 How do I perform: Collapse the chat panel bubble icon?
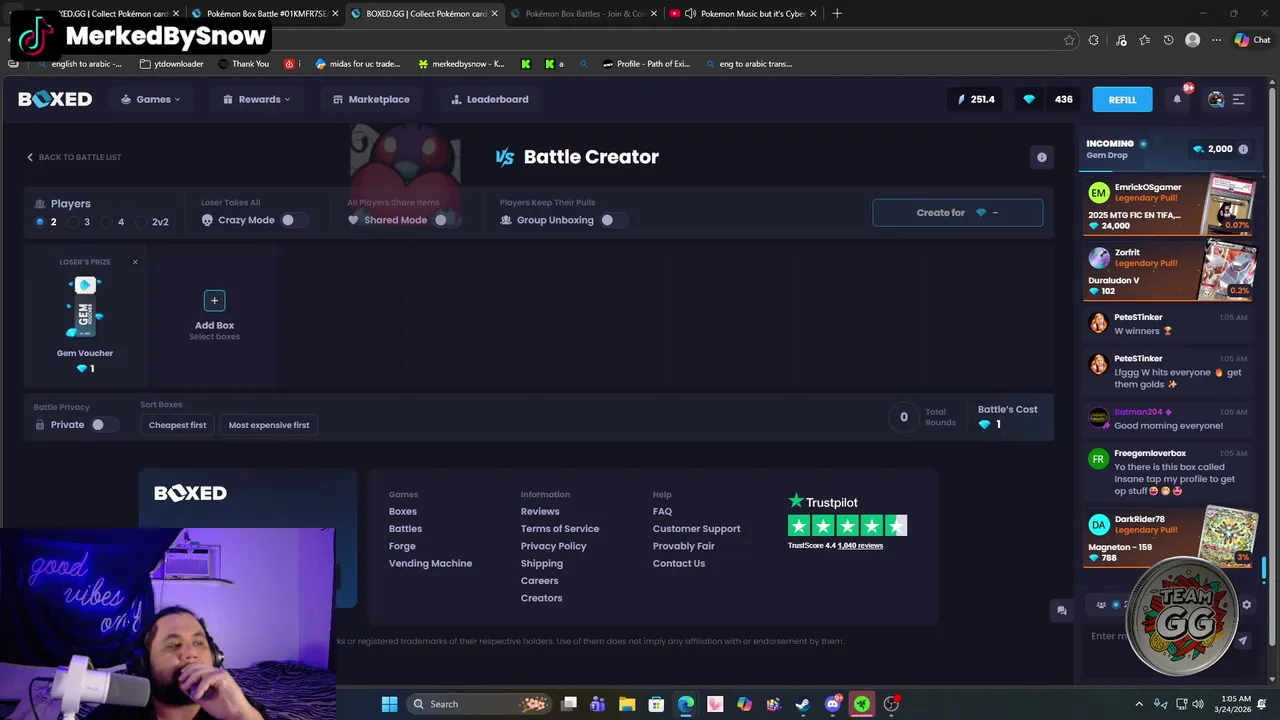click(x=1062, y=610)
